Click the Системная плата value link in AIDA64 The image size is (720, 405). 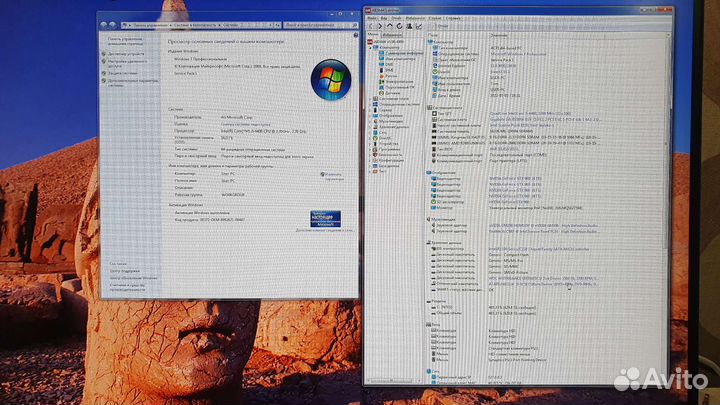tap(545, 119)
